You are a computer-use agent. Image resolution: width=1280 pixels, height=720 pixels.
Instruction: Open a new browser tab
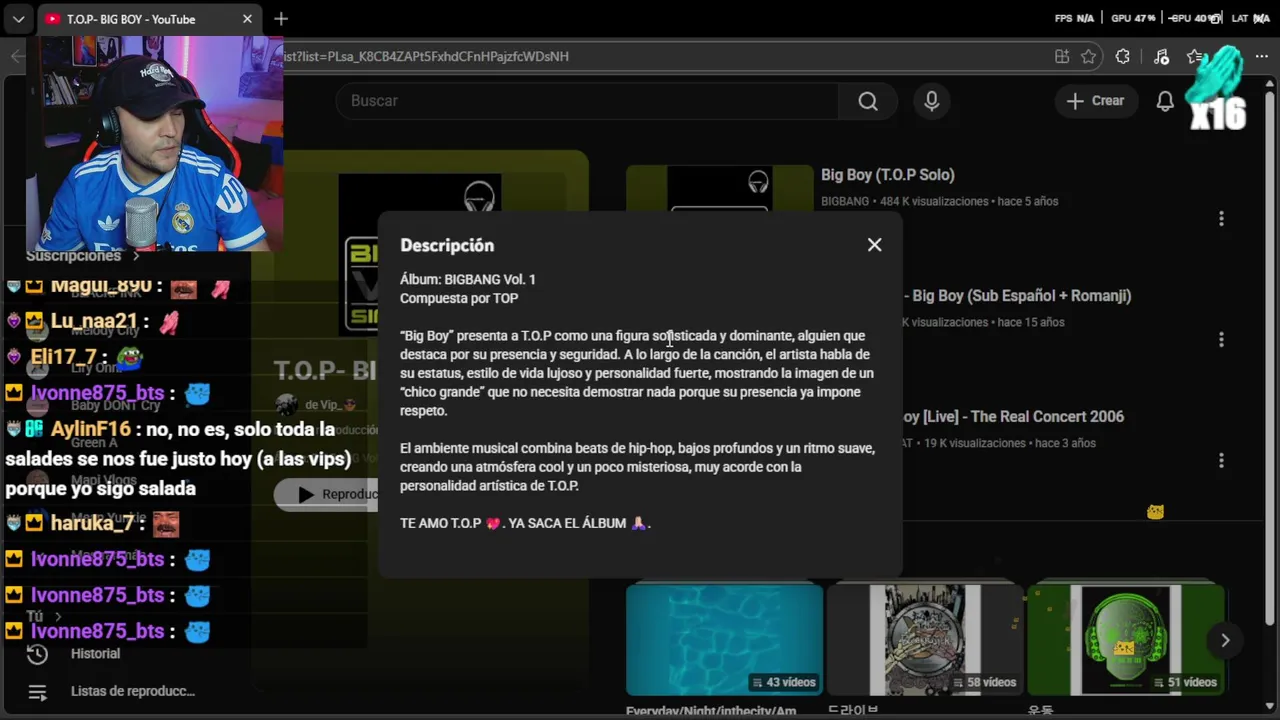(x=281, y=19)
